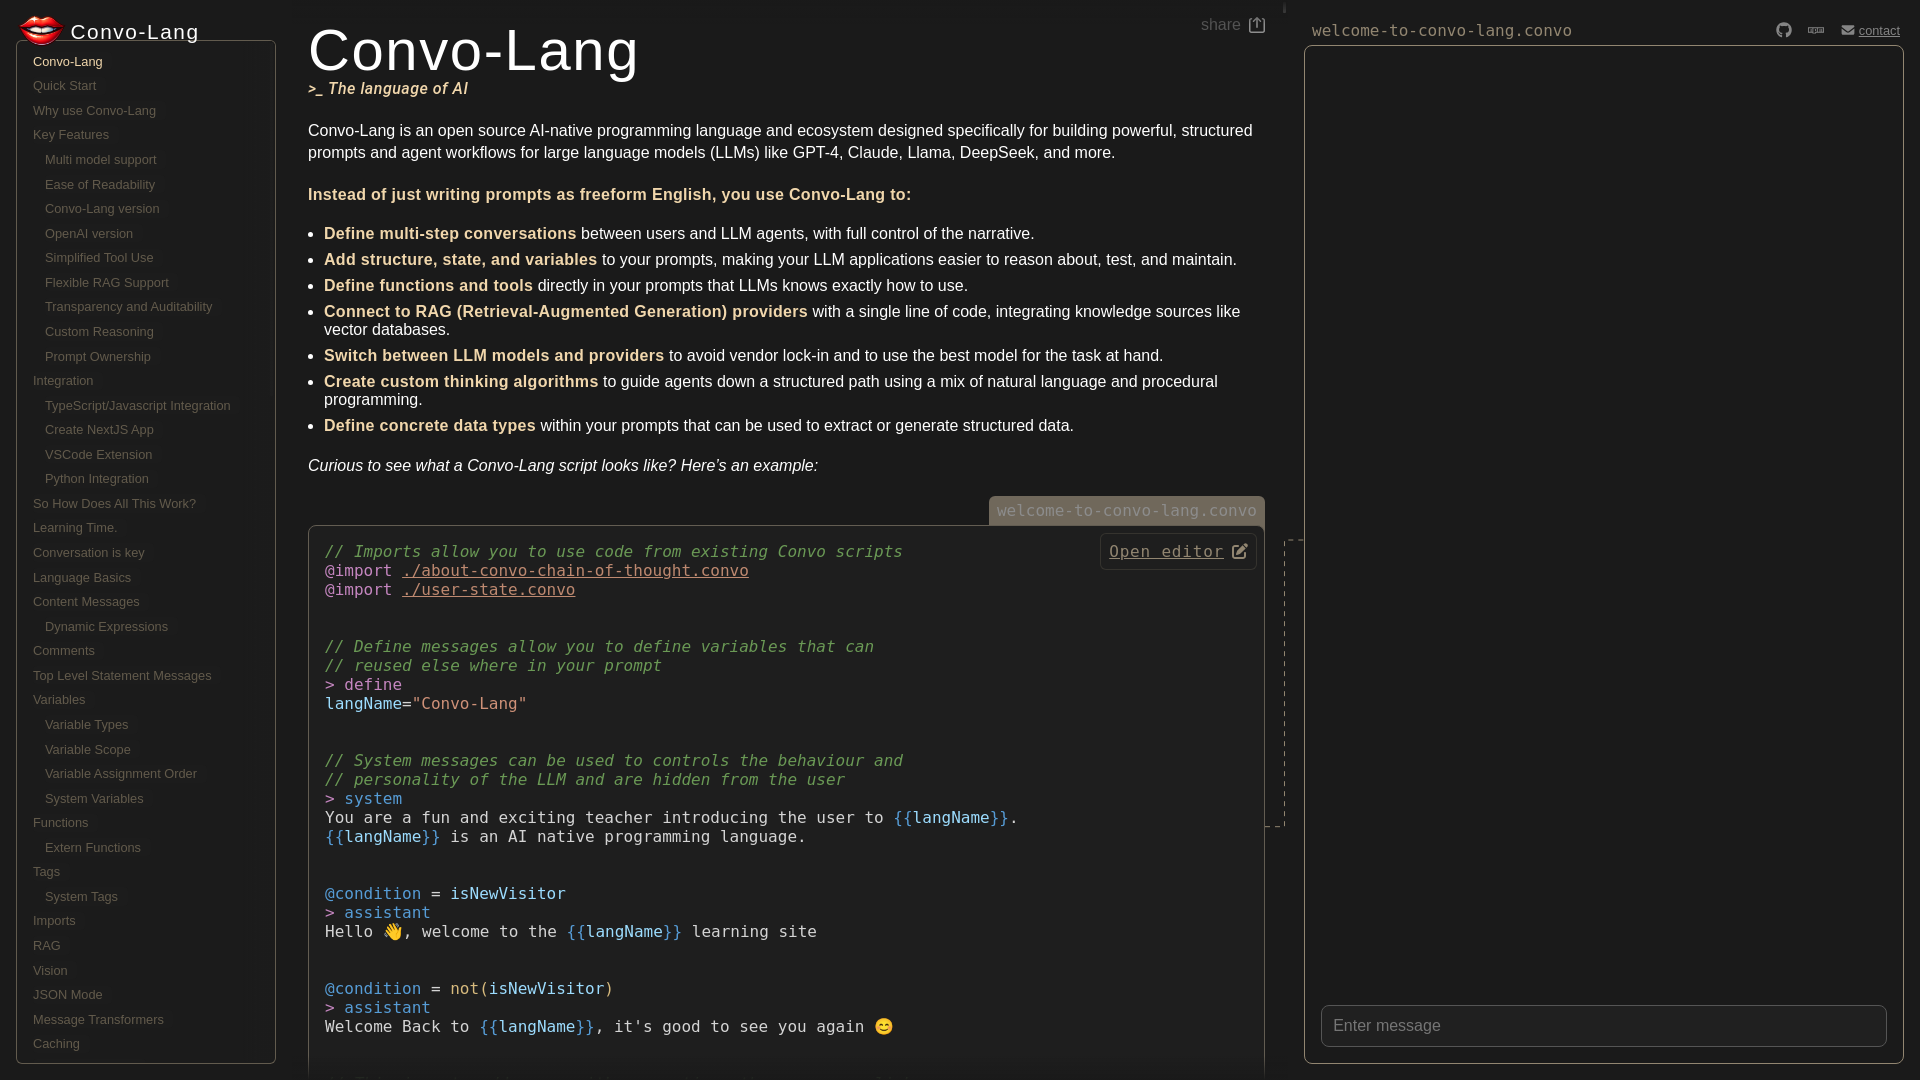Go to Conversation is key

pos(89,553)
